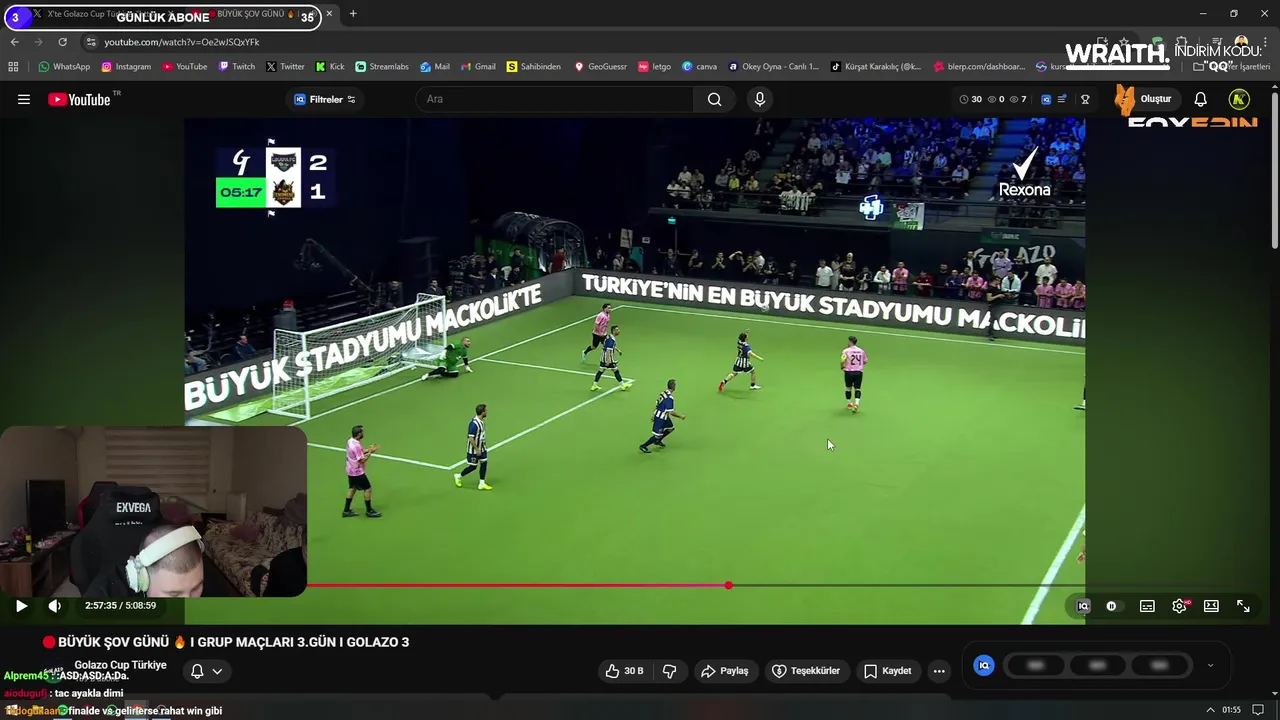
Task: Click the address bar URL
Action: coord(182,42)
